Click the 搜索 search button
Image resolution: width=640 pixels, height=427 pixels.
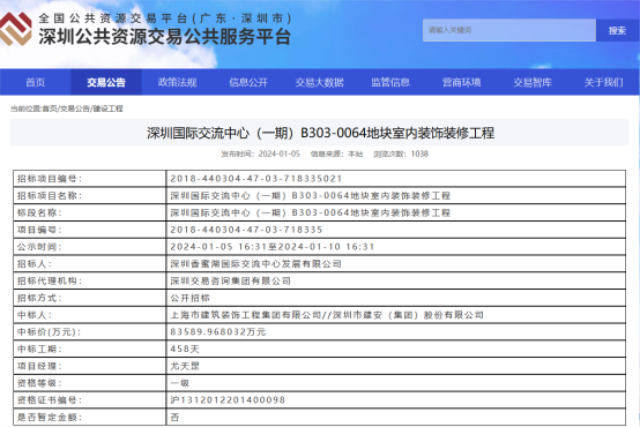[x=617, y=30]
